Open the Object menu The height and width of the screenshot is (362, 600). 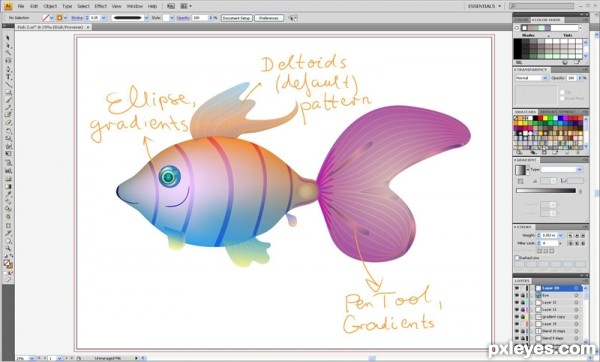(50, 6)
